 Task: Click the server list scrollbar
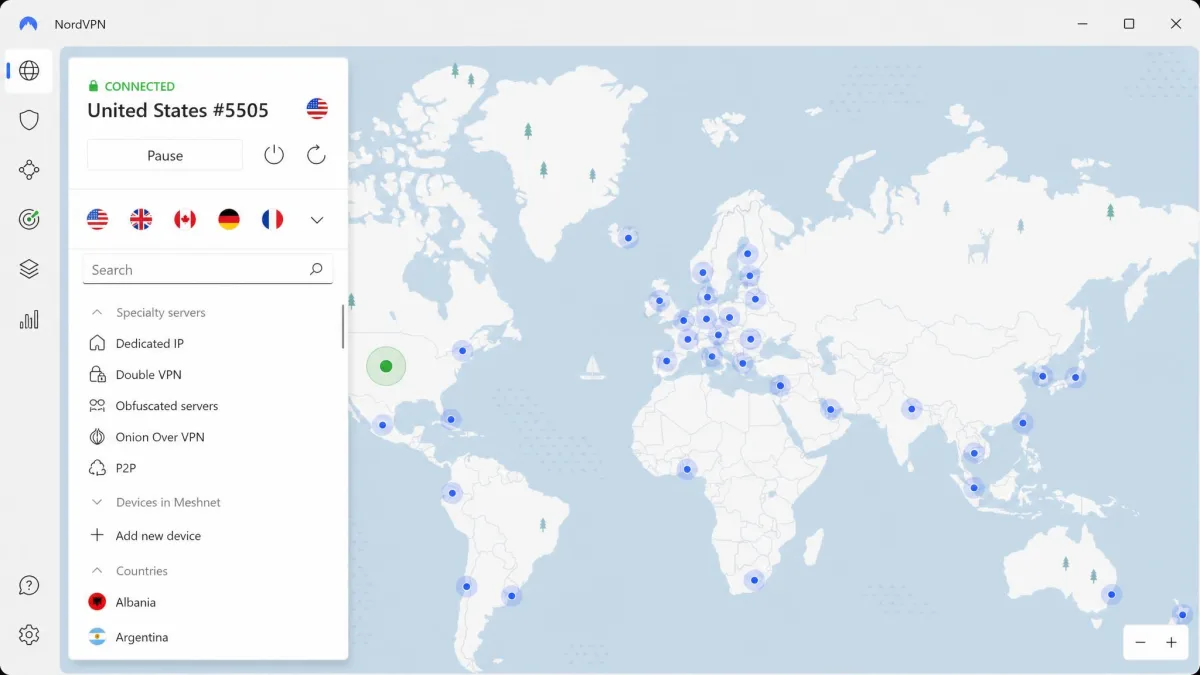coord(343,326)
